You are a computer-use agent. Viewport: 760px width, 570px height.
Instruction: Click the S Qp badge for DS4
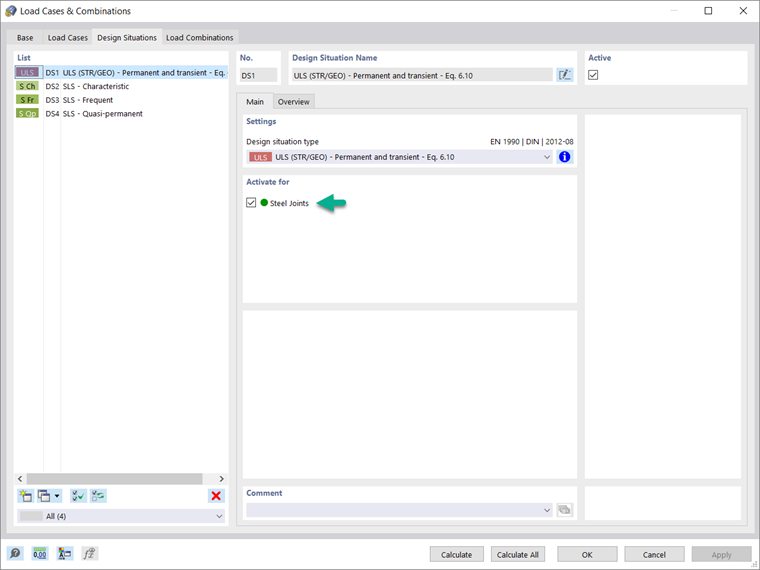(28, 113)
